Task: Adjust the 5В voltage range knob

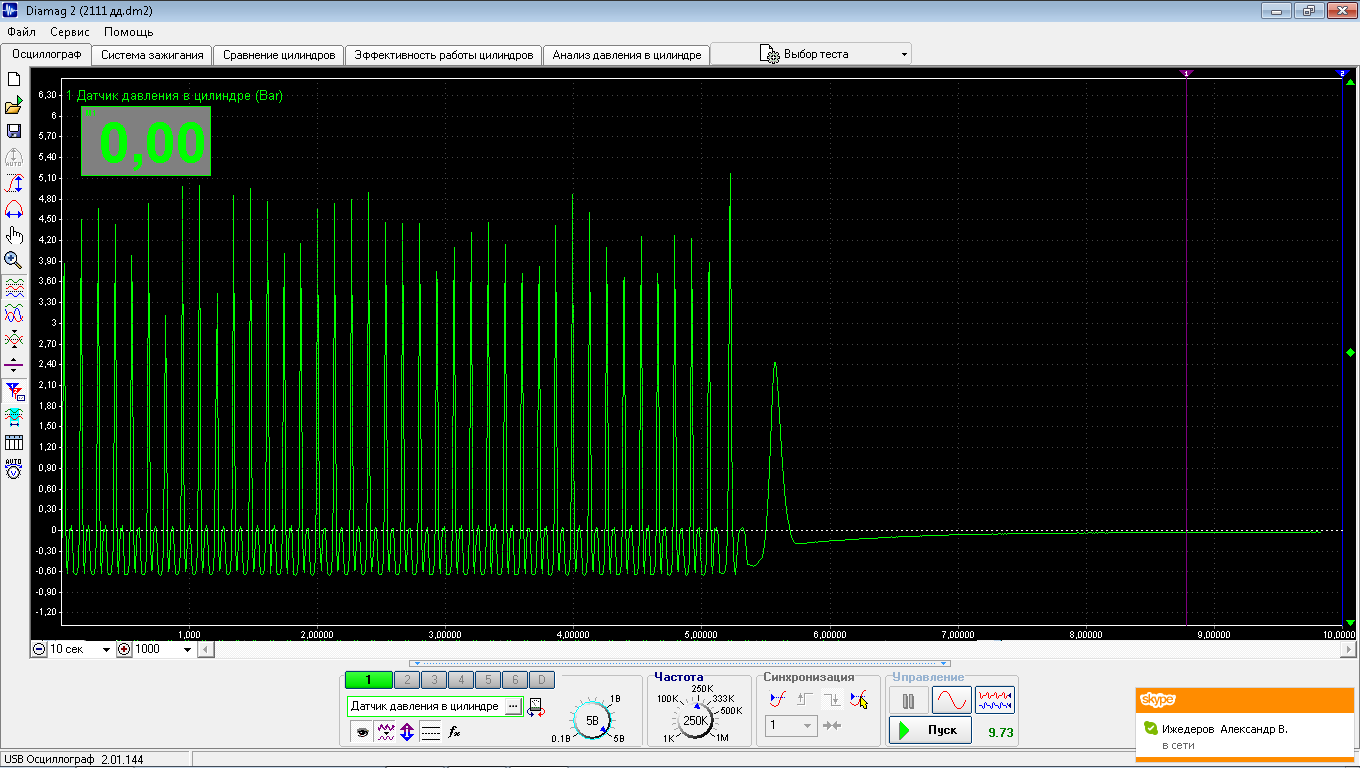Action: [592, 720]
